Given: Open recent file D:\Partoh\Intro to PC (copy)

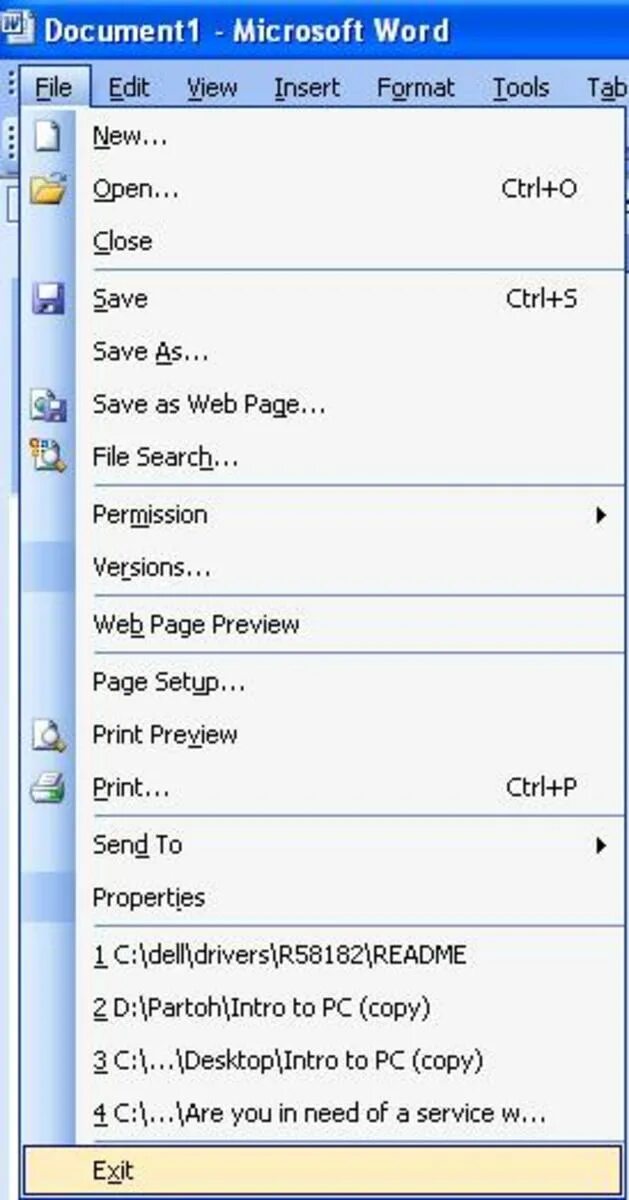Looking at the screenshot, I should (x=261, y=1007).
